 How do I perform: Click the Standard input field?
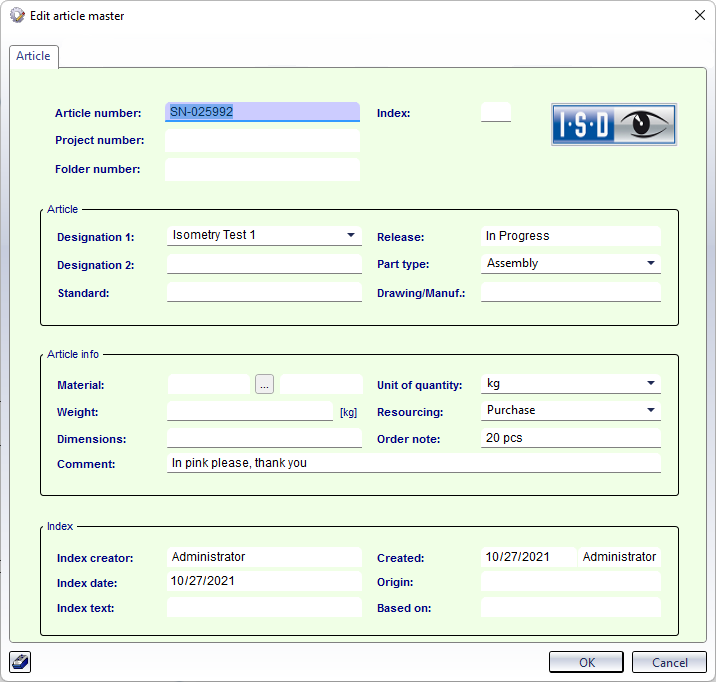coord(264,292)
